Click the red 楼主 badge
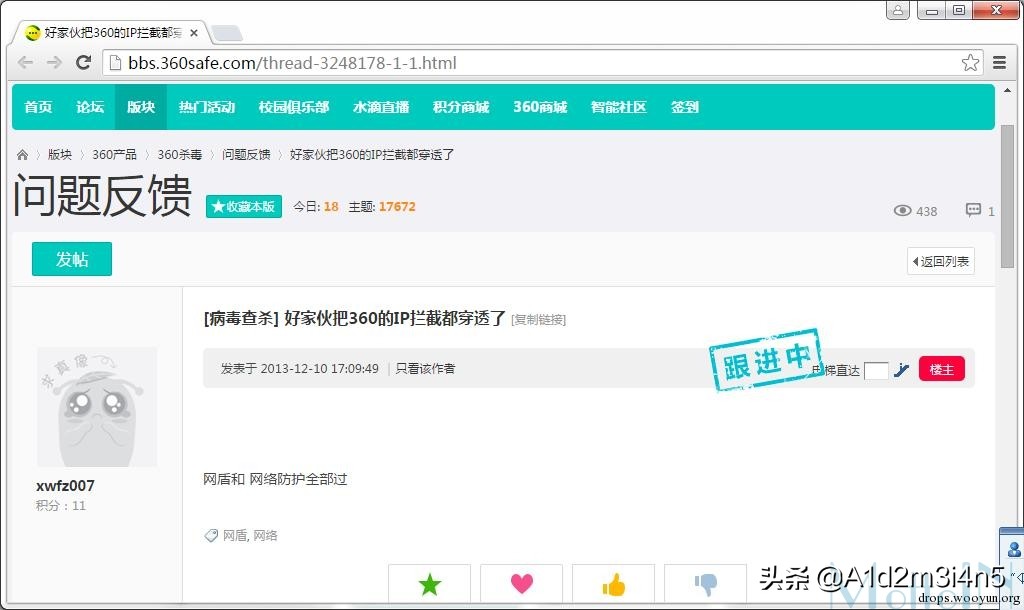The width and height of the screenshot is (1024, 610). 941,369
